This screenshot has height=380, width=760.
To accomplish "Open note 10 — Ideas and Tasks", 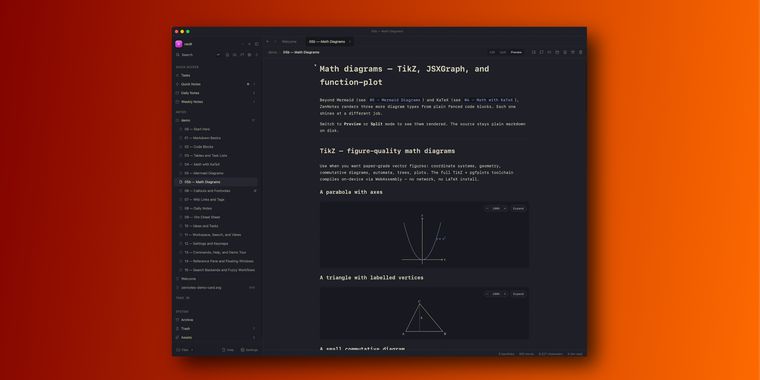I will (217, 226).
